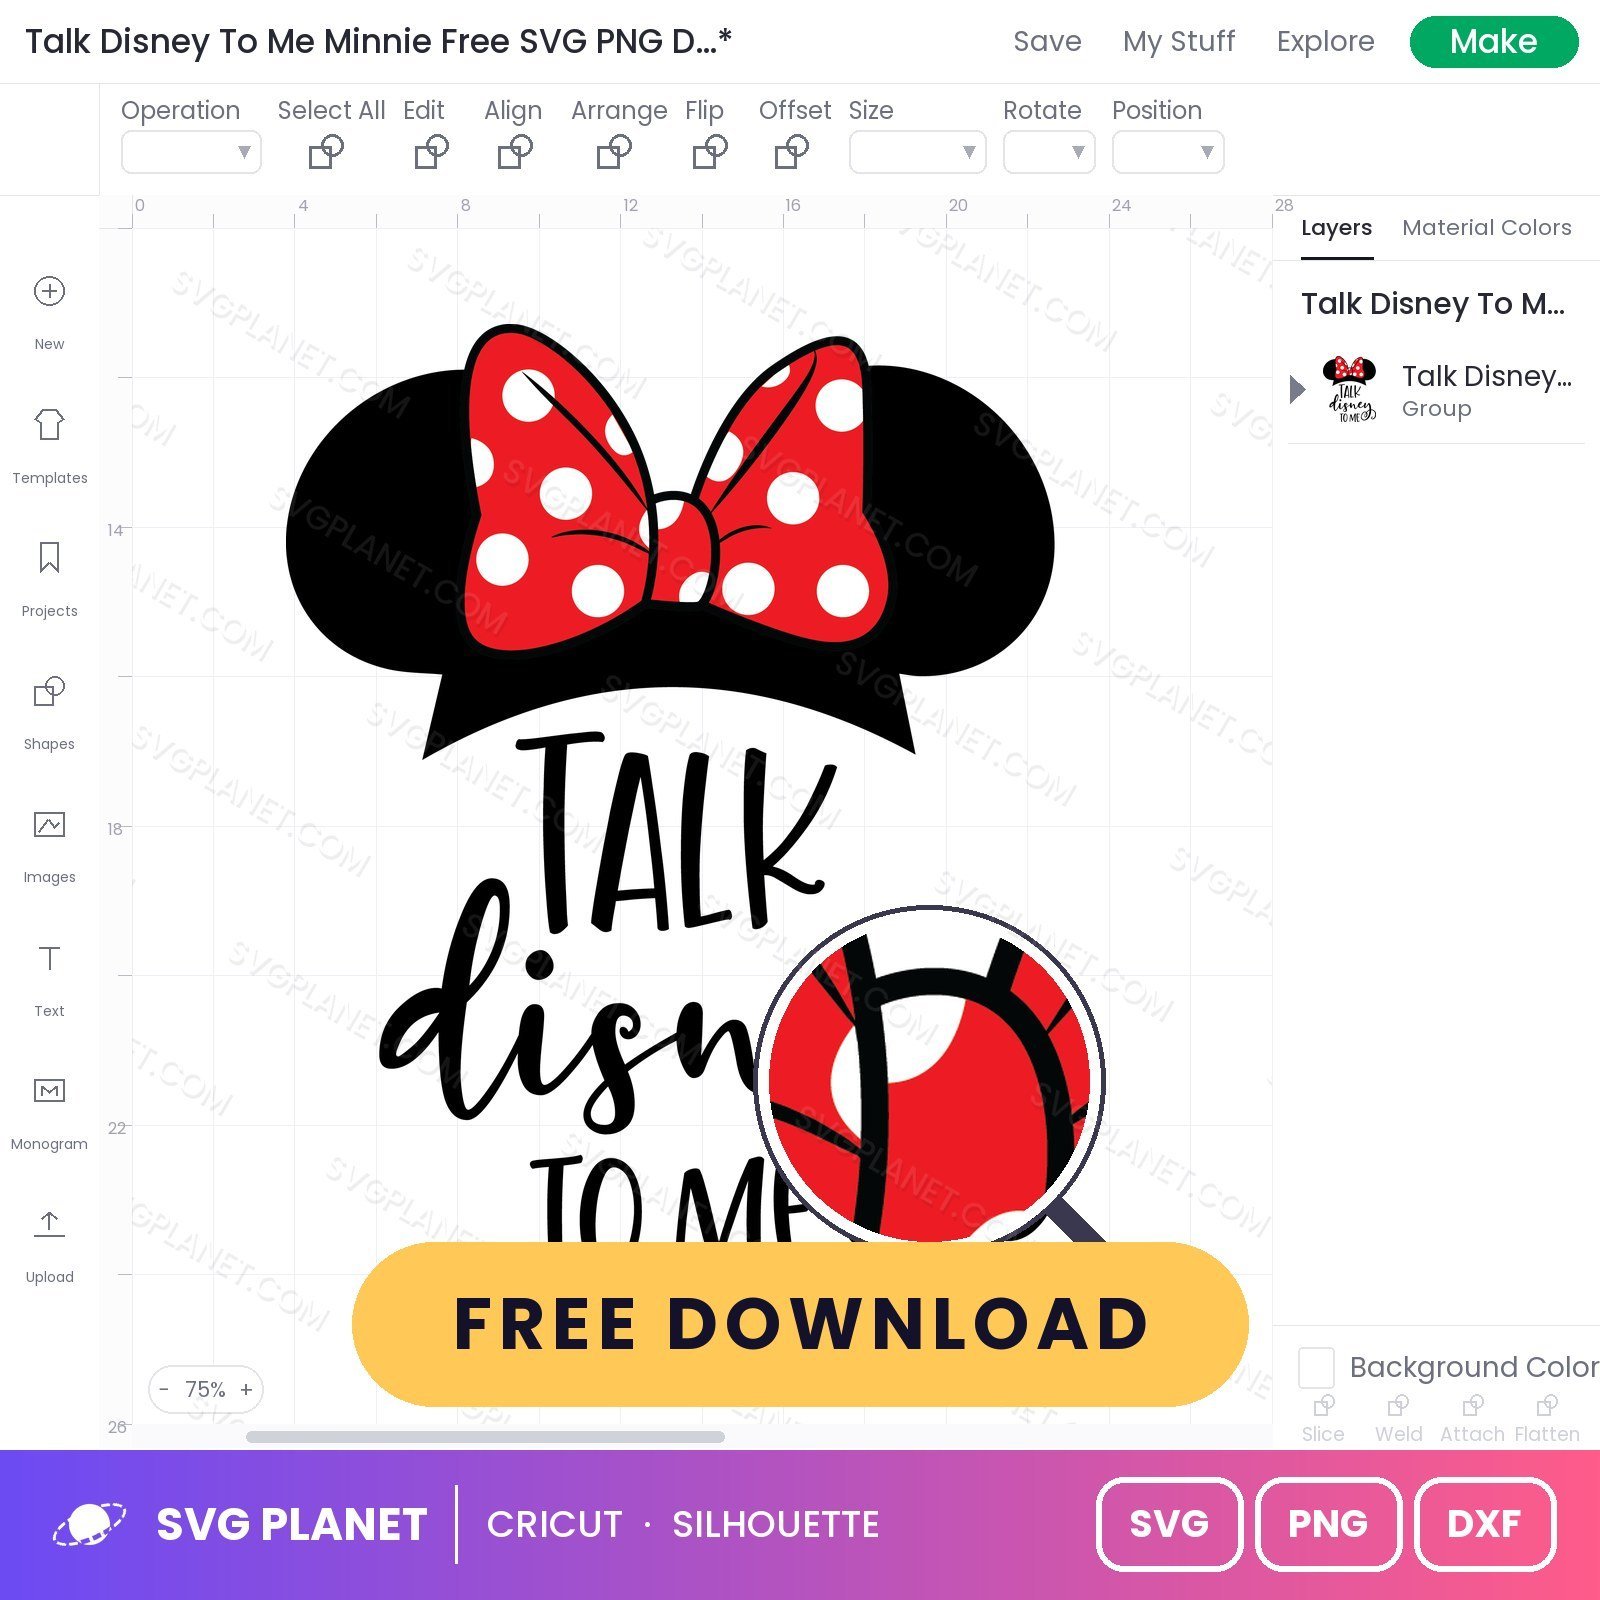This screenshot has height=1600, width=1600.
Task: Zoom out with the minus button
Action: pos(164,1389)
